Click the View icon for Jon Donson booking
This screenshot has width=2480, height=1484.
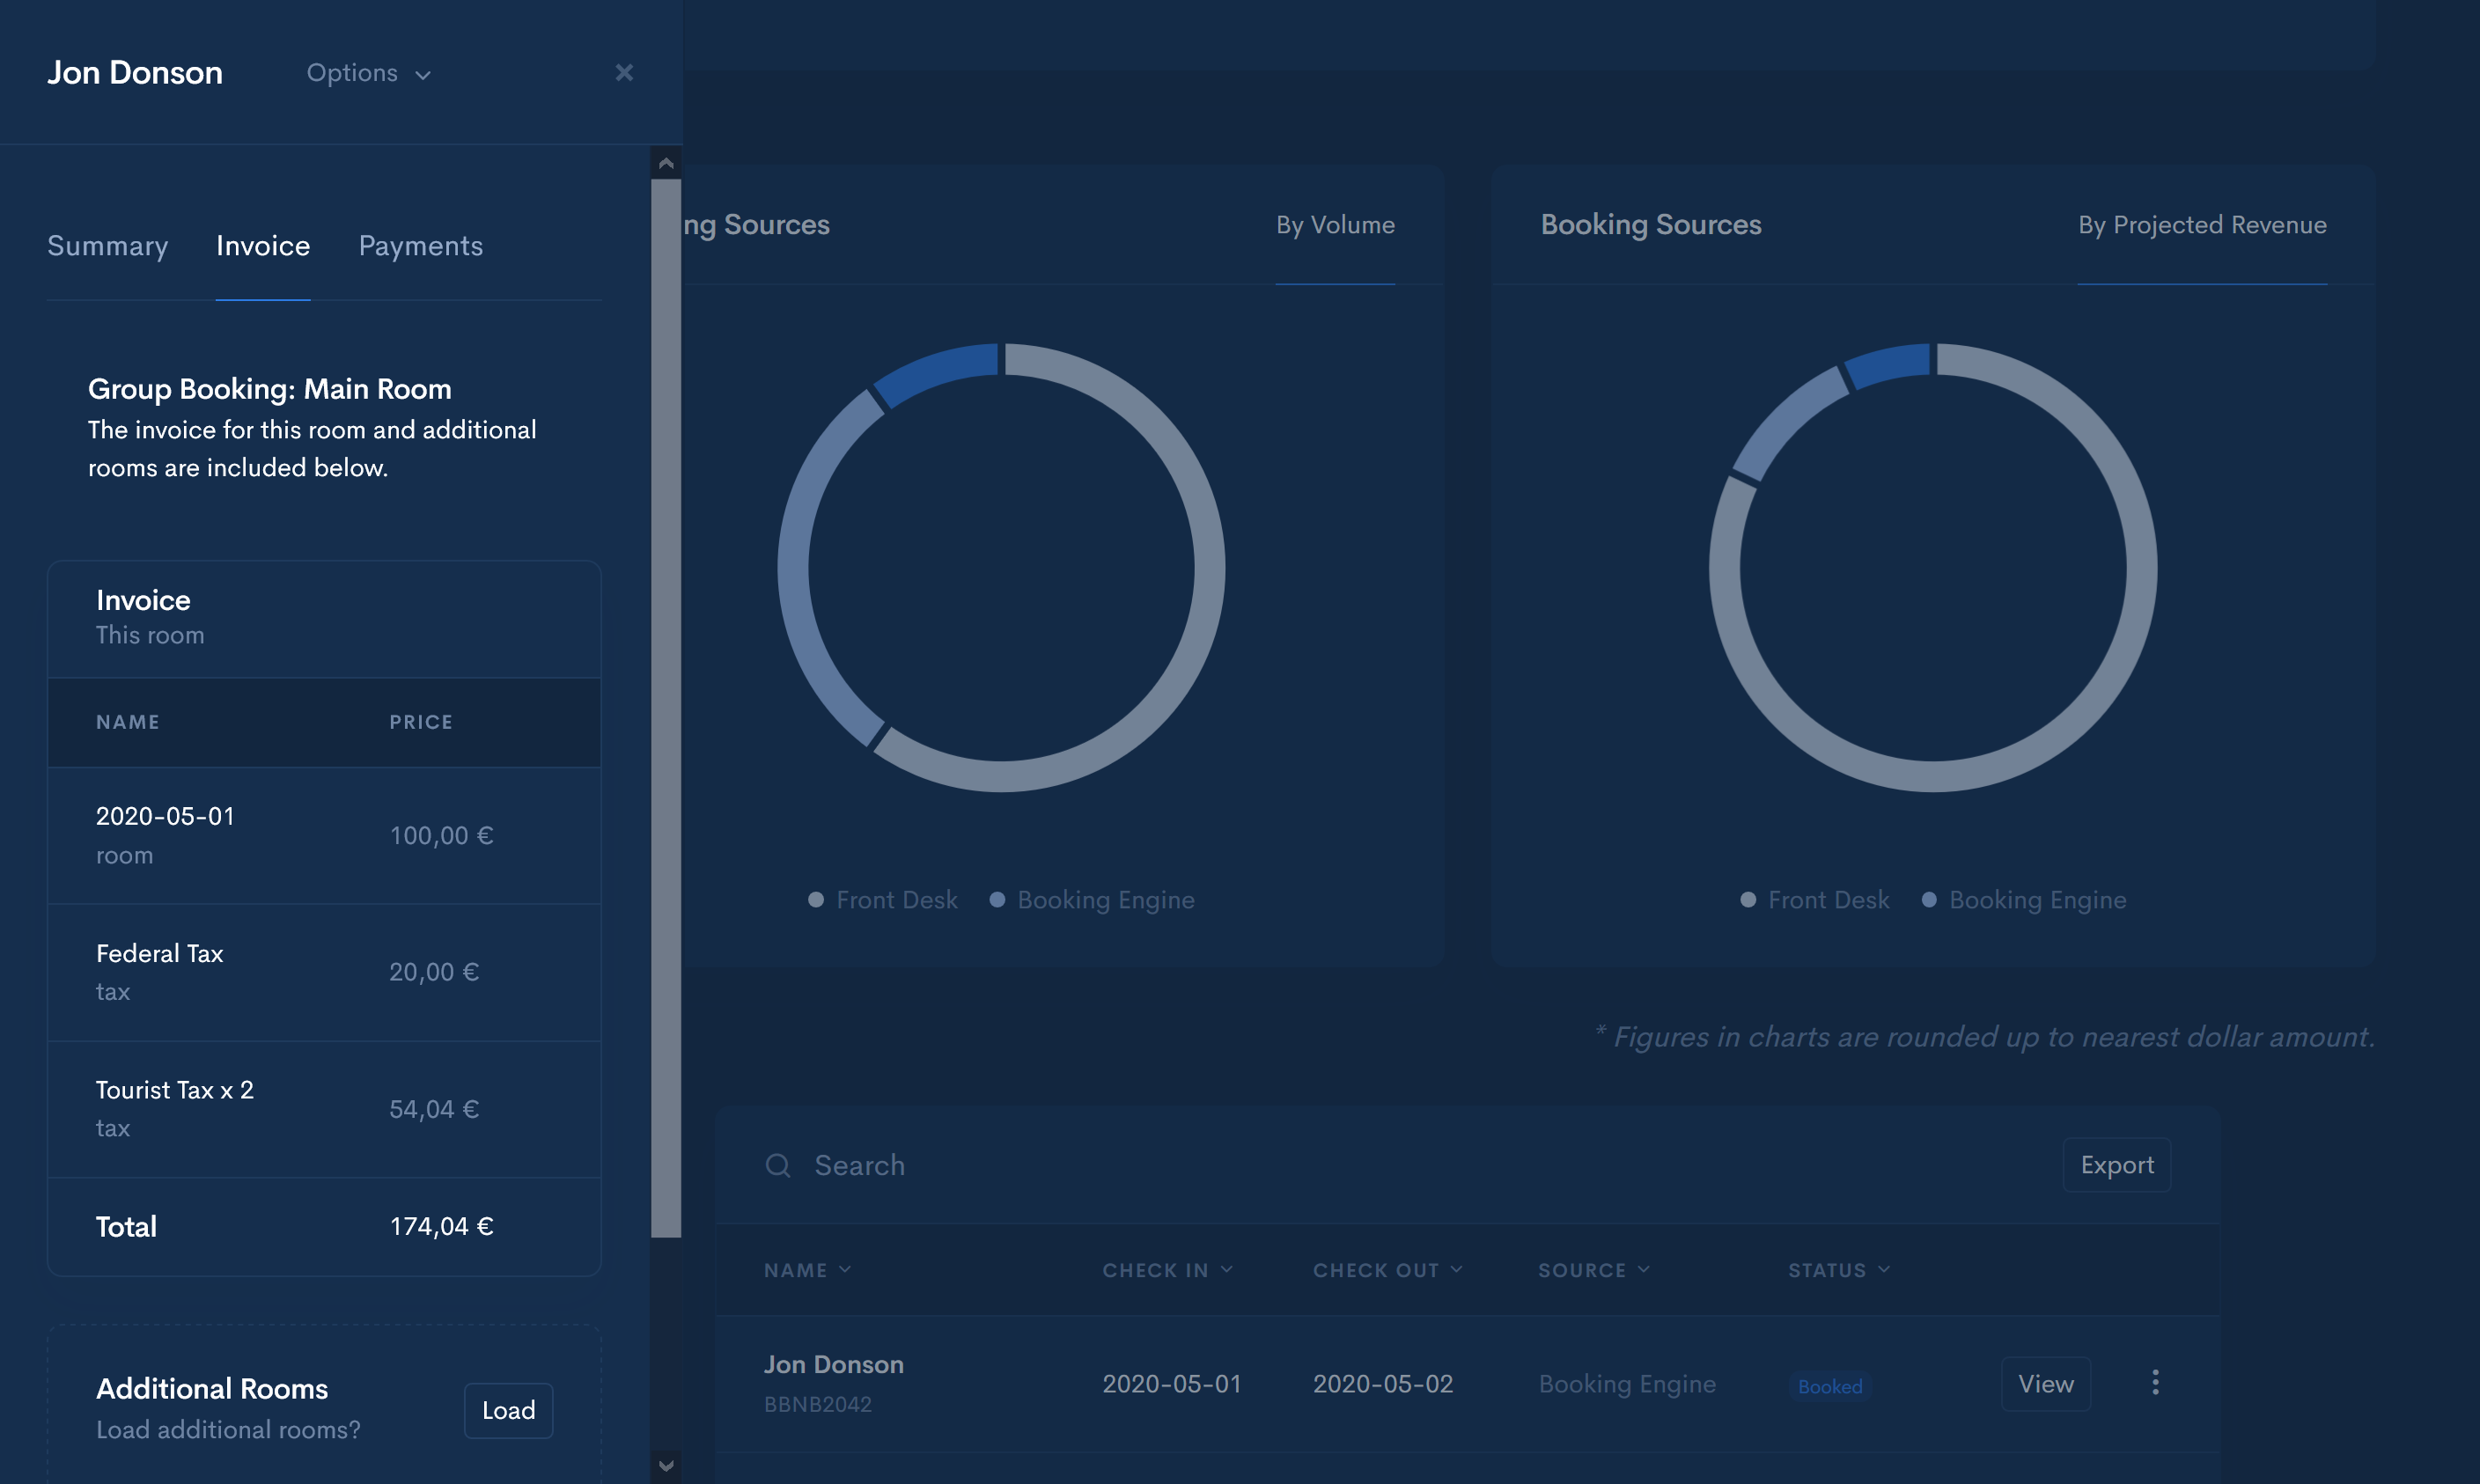pos(2045,1382)
